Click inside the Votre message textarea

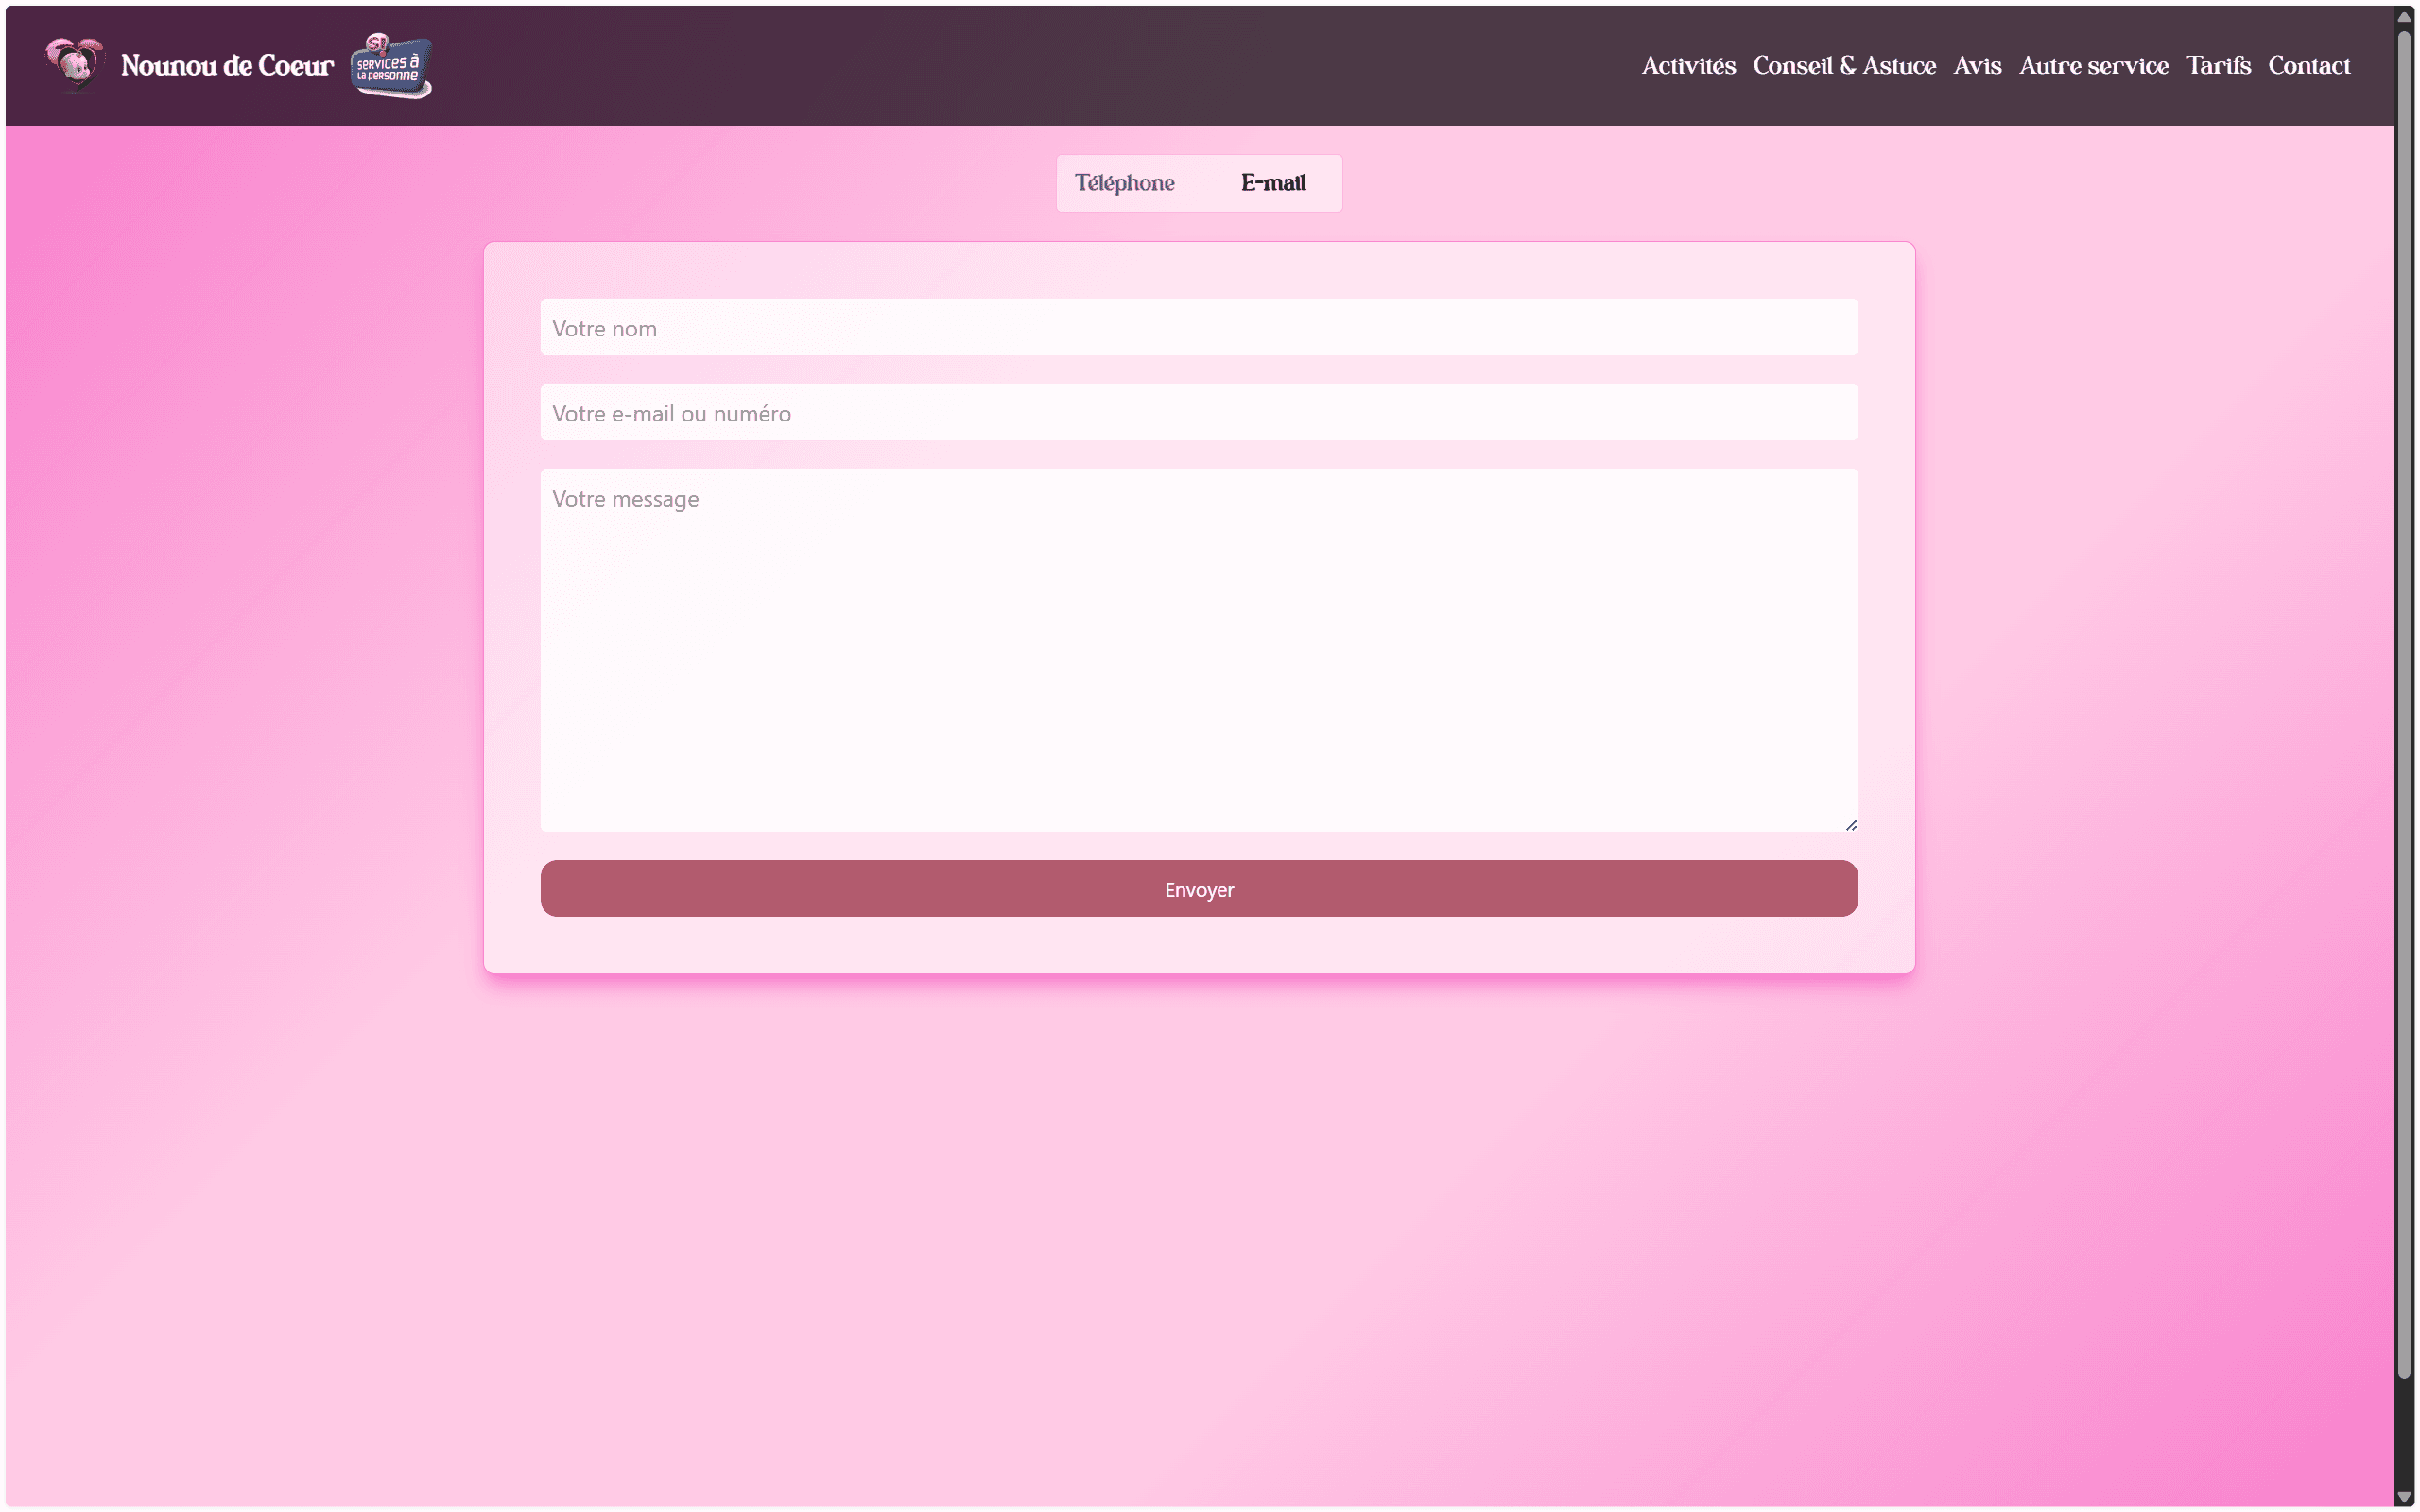click(1198, 650)
